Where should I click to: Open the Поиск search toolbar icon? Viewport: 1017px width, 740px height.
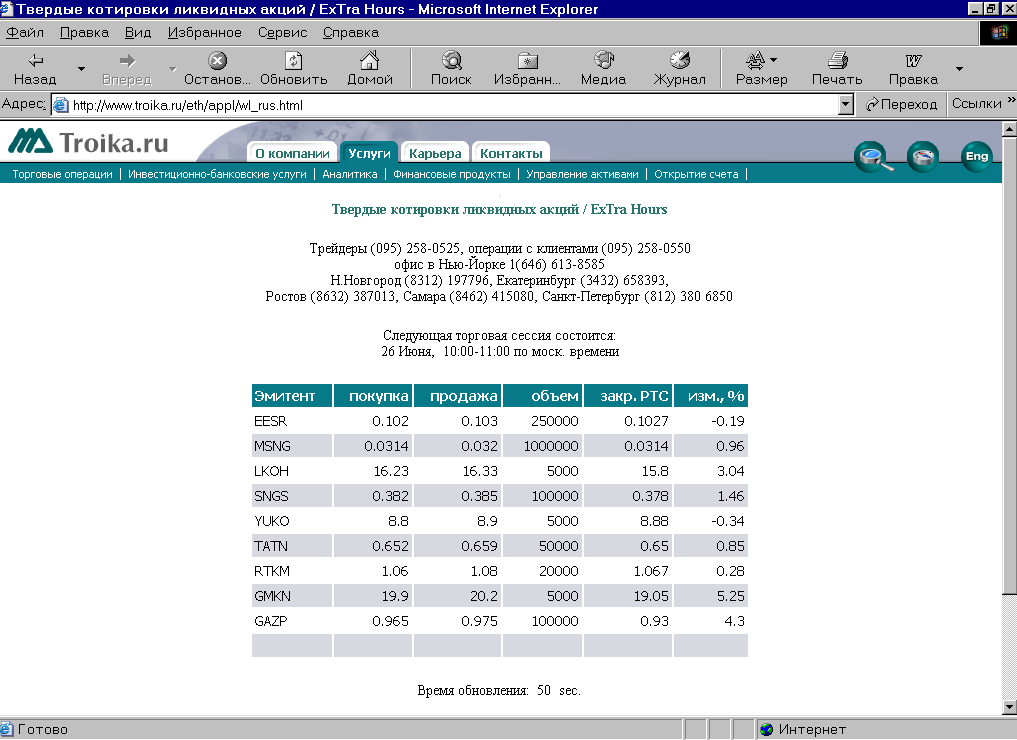tap(451, 61)
